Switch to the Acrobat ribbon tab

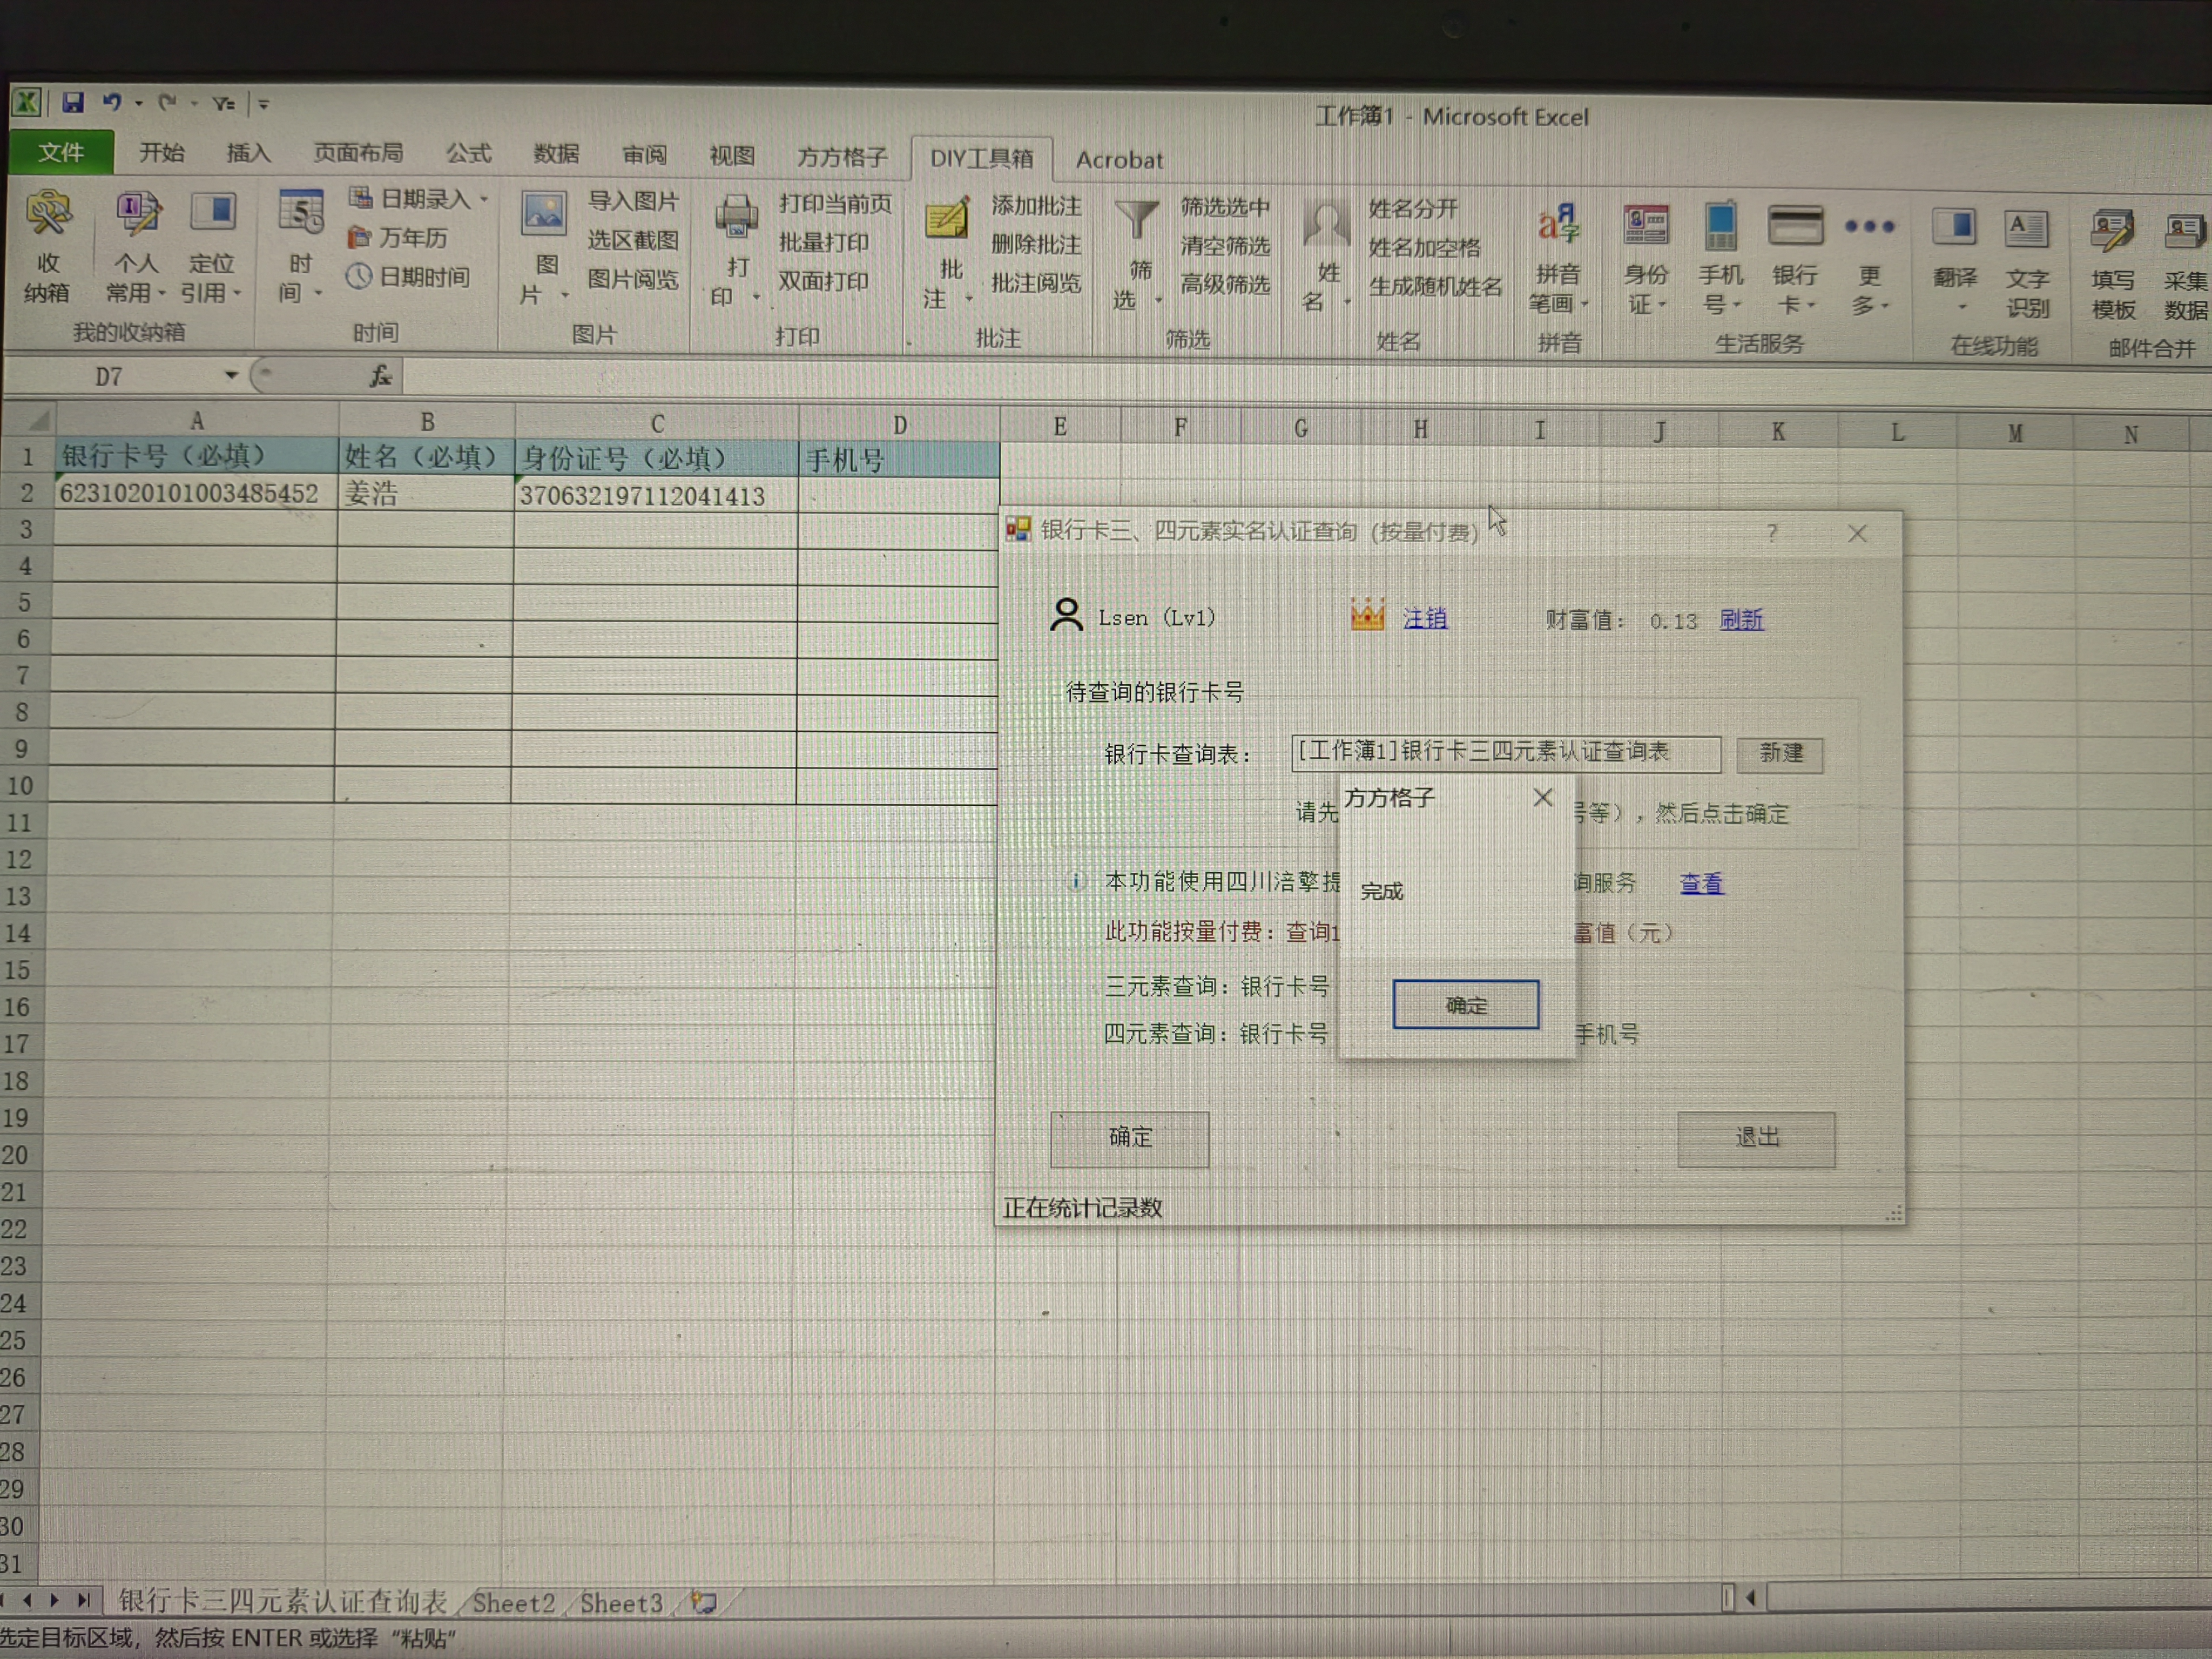(1119, 159)
